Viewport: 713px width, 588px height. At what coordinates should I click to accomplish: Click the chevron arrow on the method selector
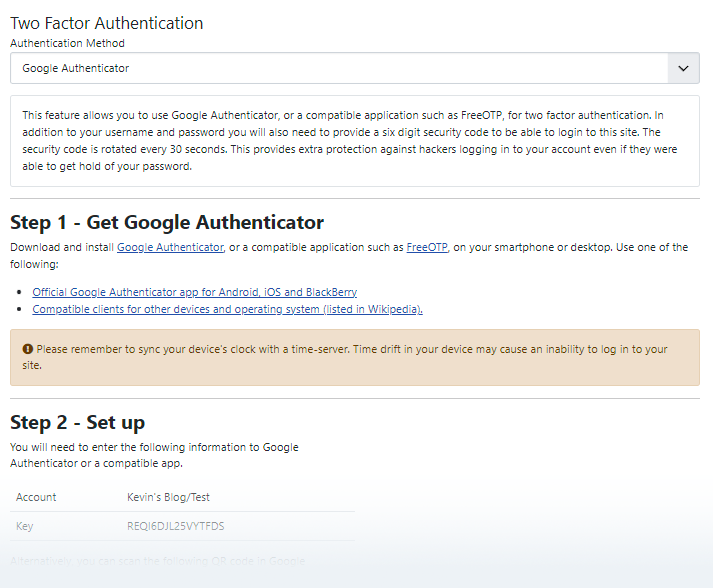[x=683, y=68]
